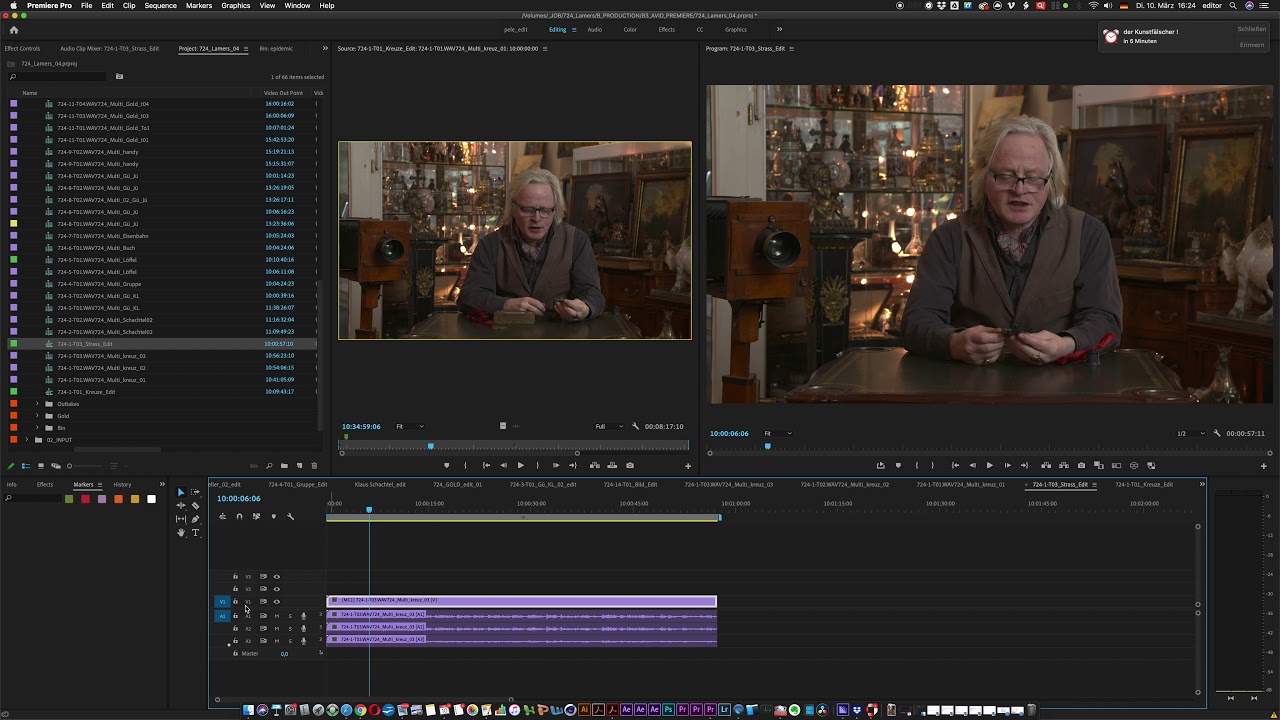Add a marker in the timeline
1280x720 pixels.
click(x=273, y=516)
